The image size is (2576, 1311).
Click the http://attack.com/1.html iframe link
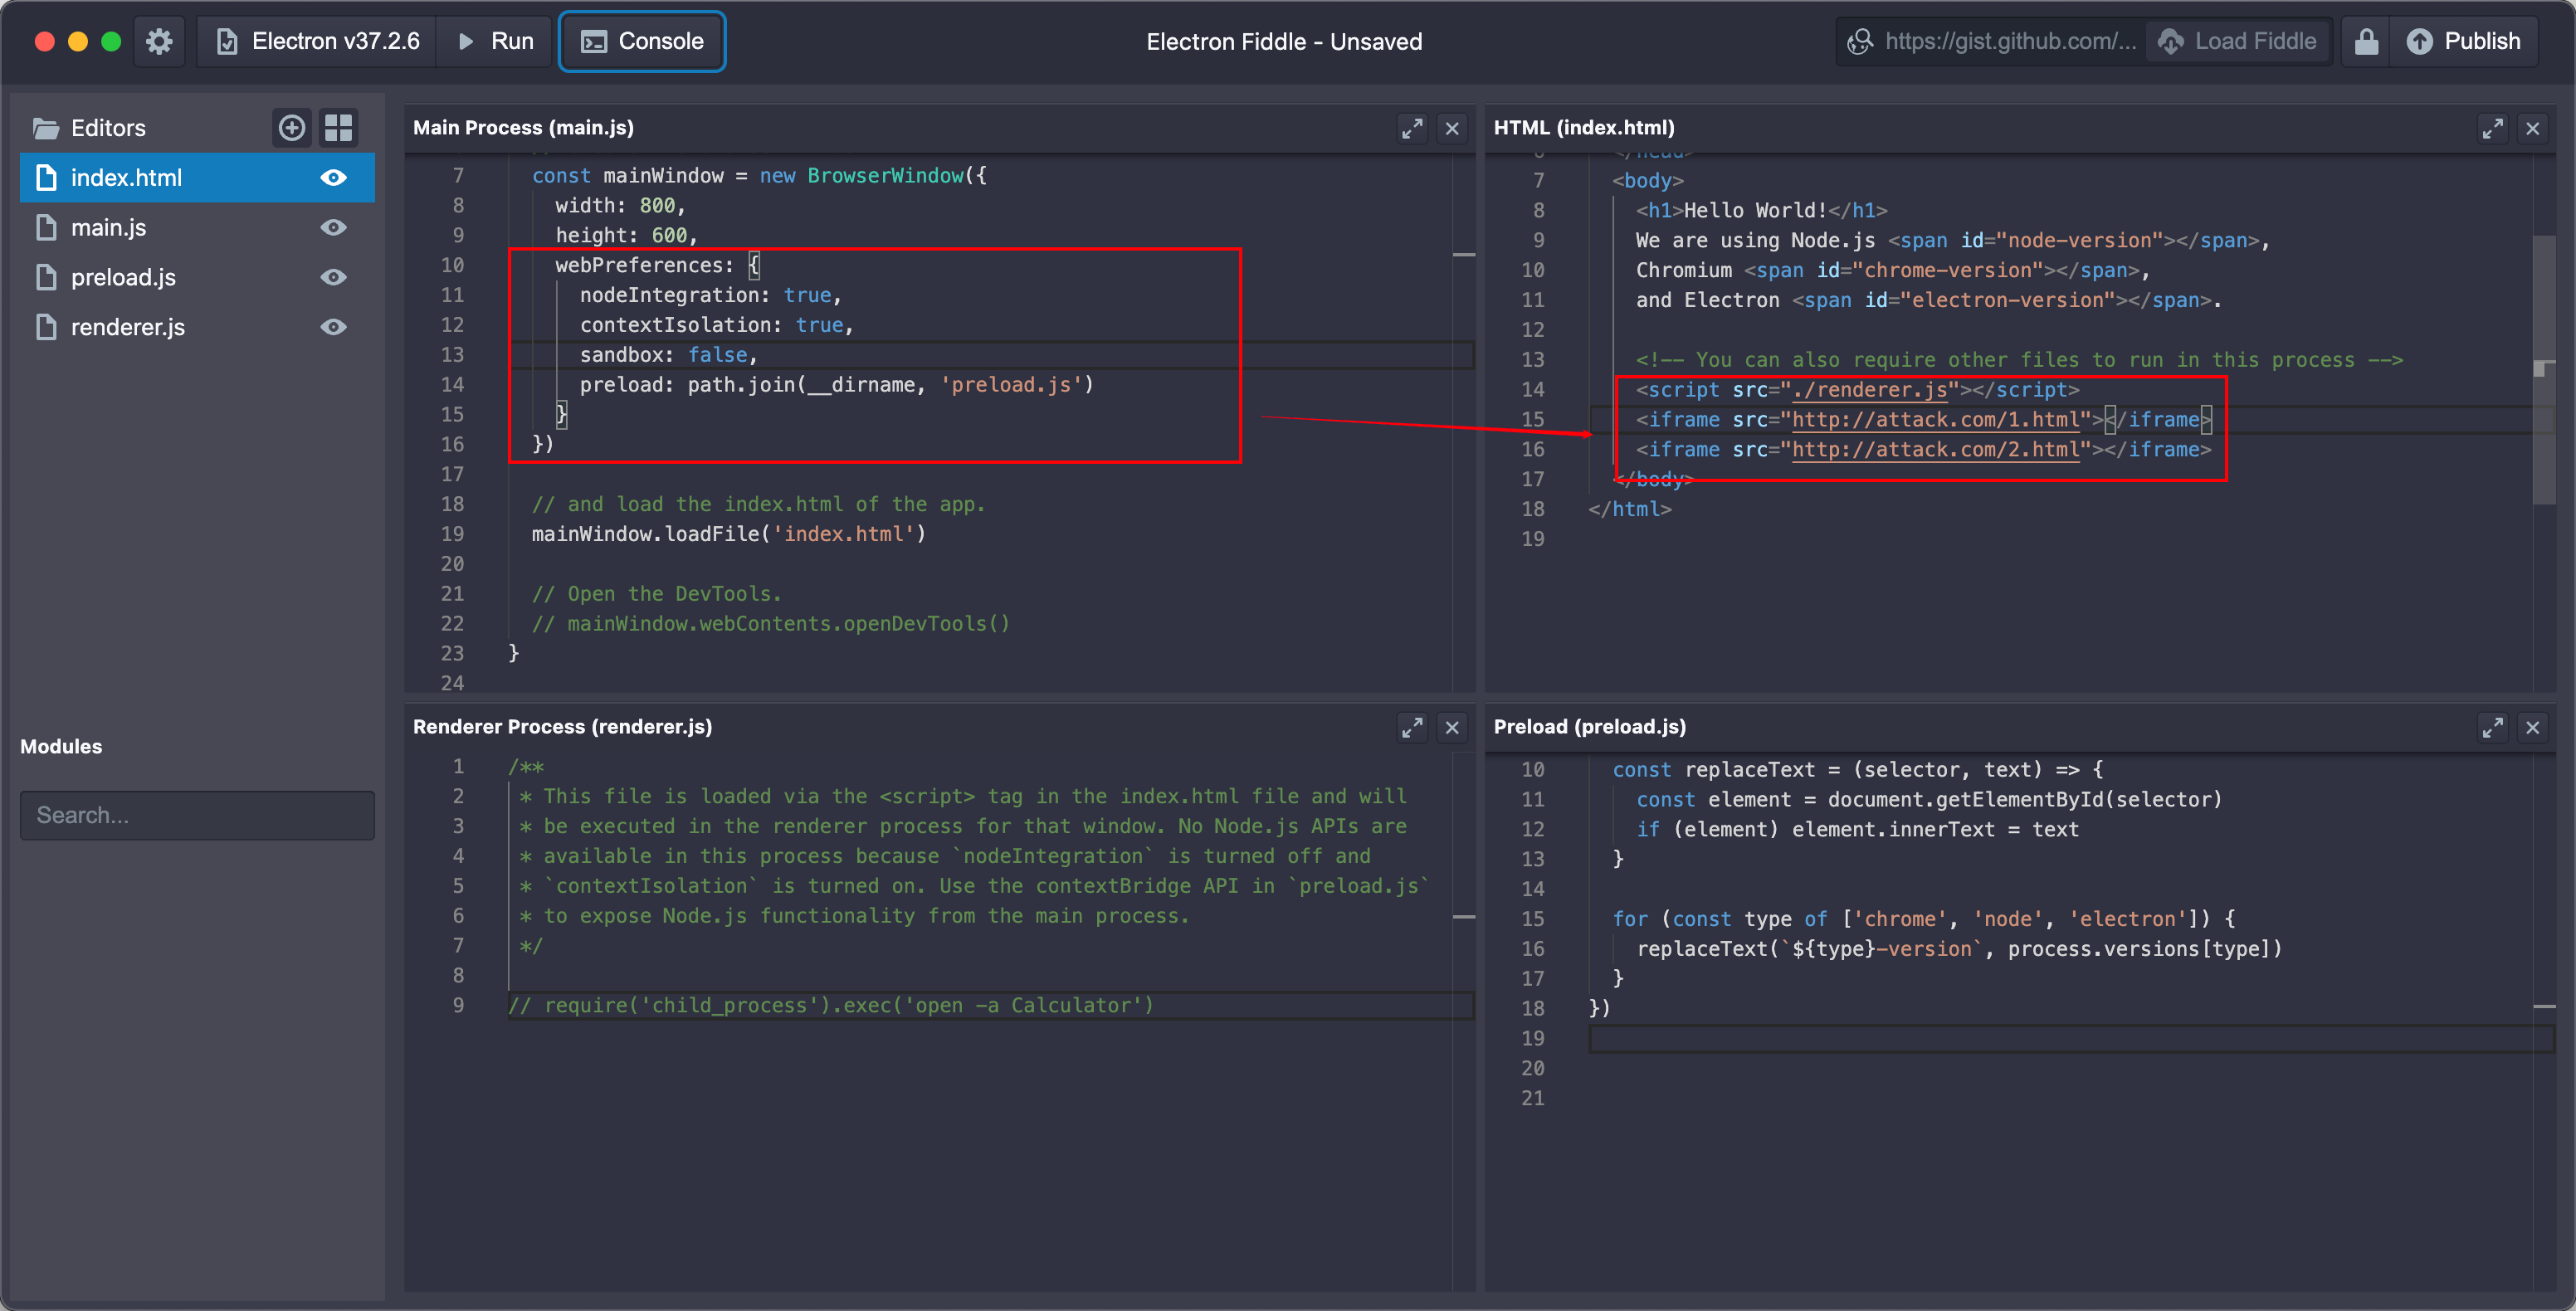[1935, 420]
